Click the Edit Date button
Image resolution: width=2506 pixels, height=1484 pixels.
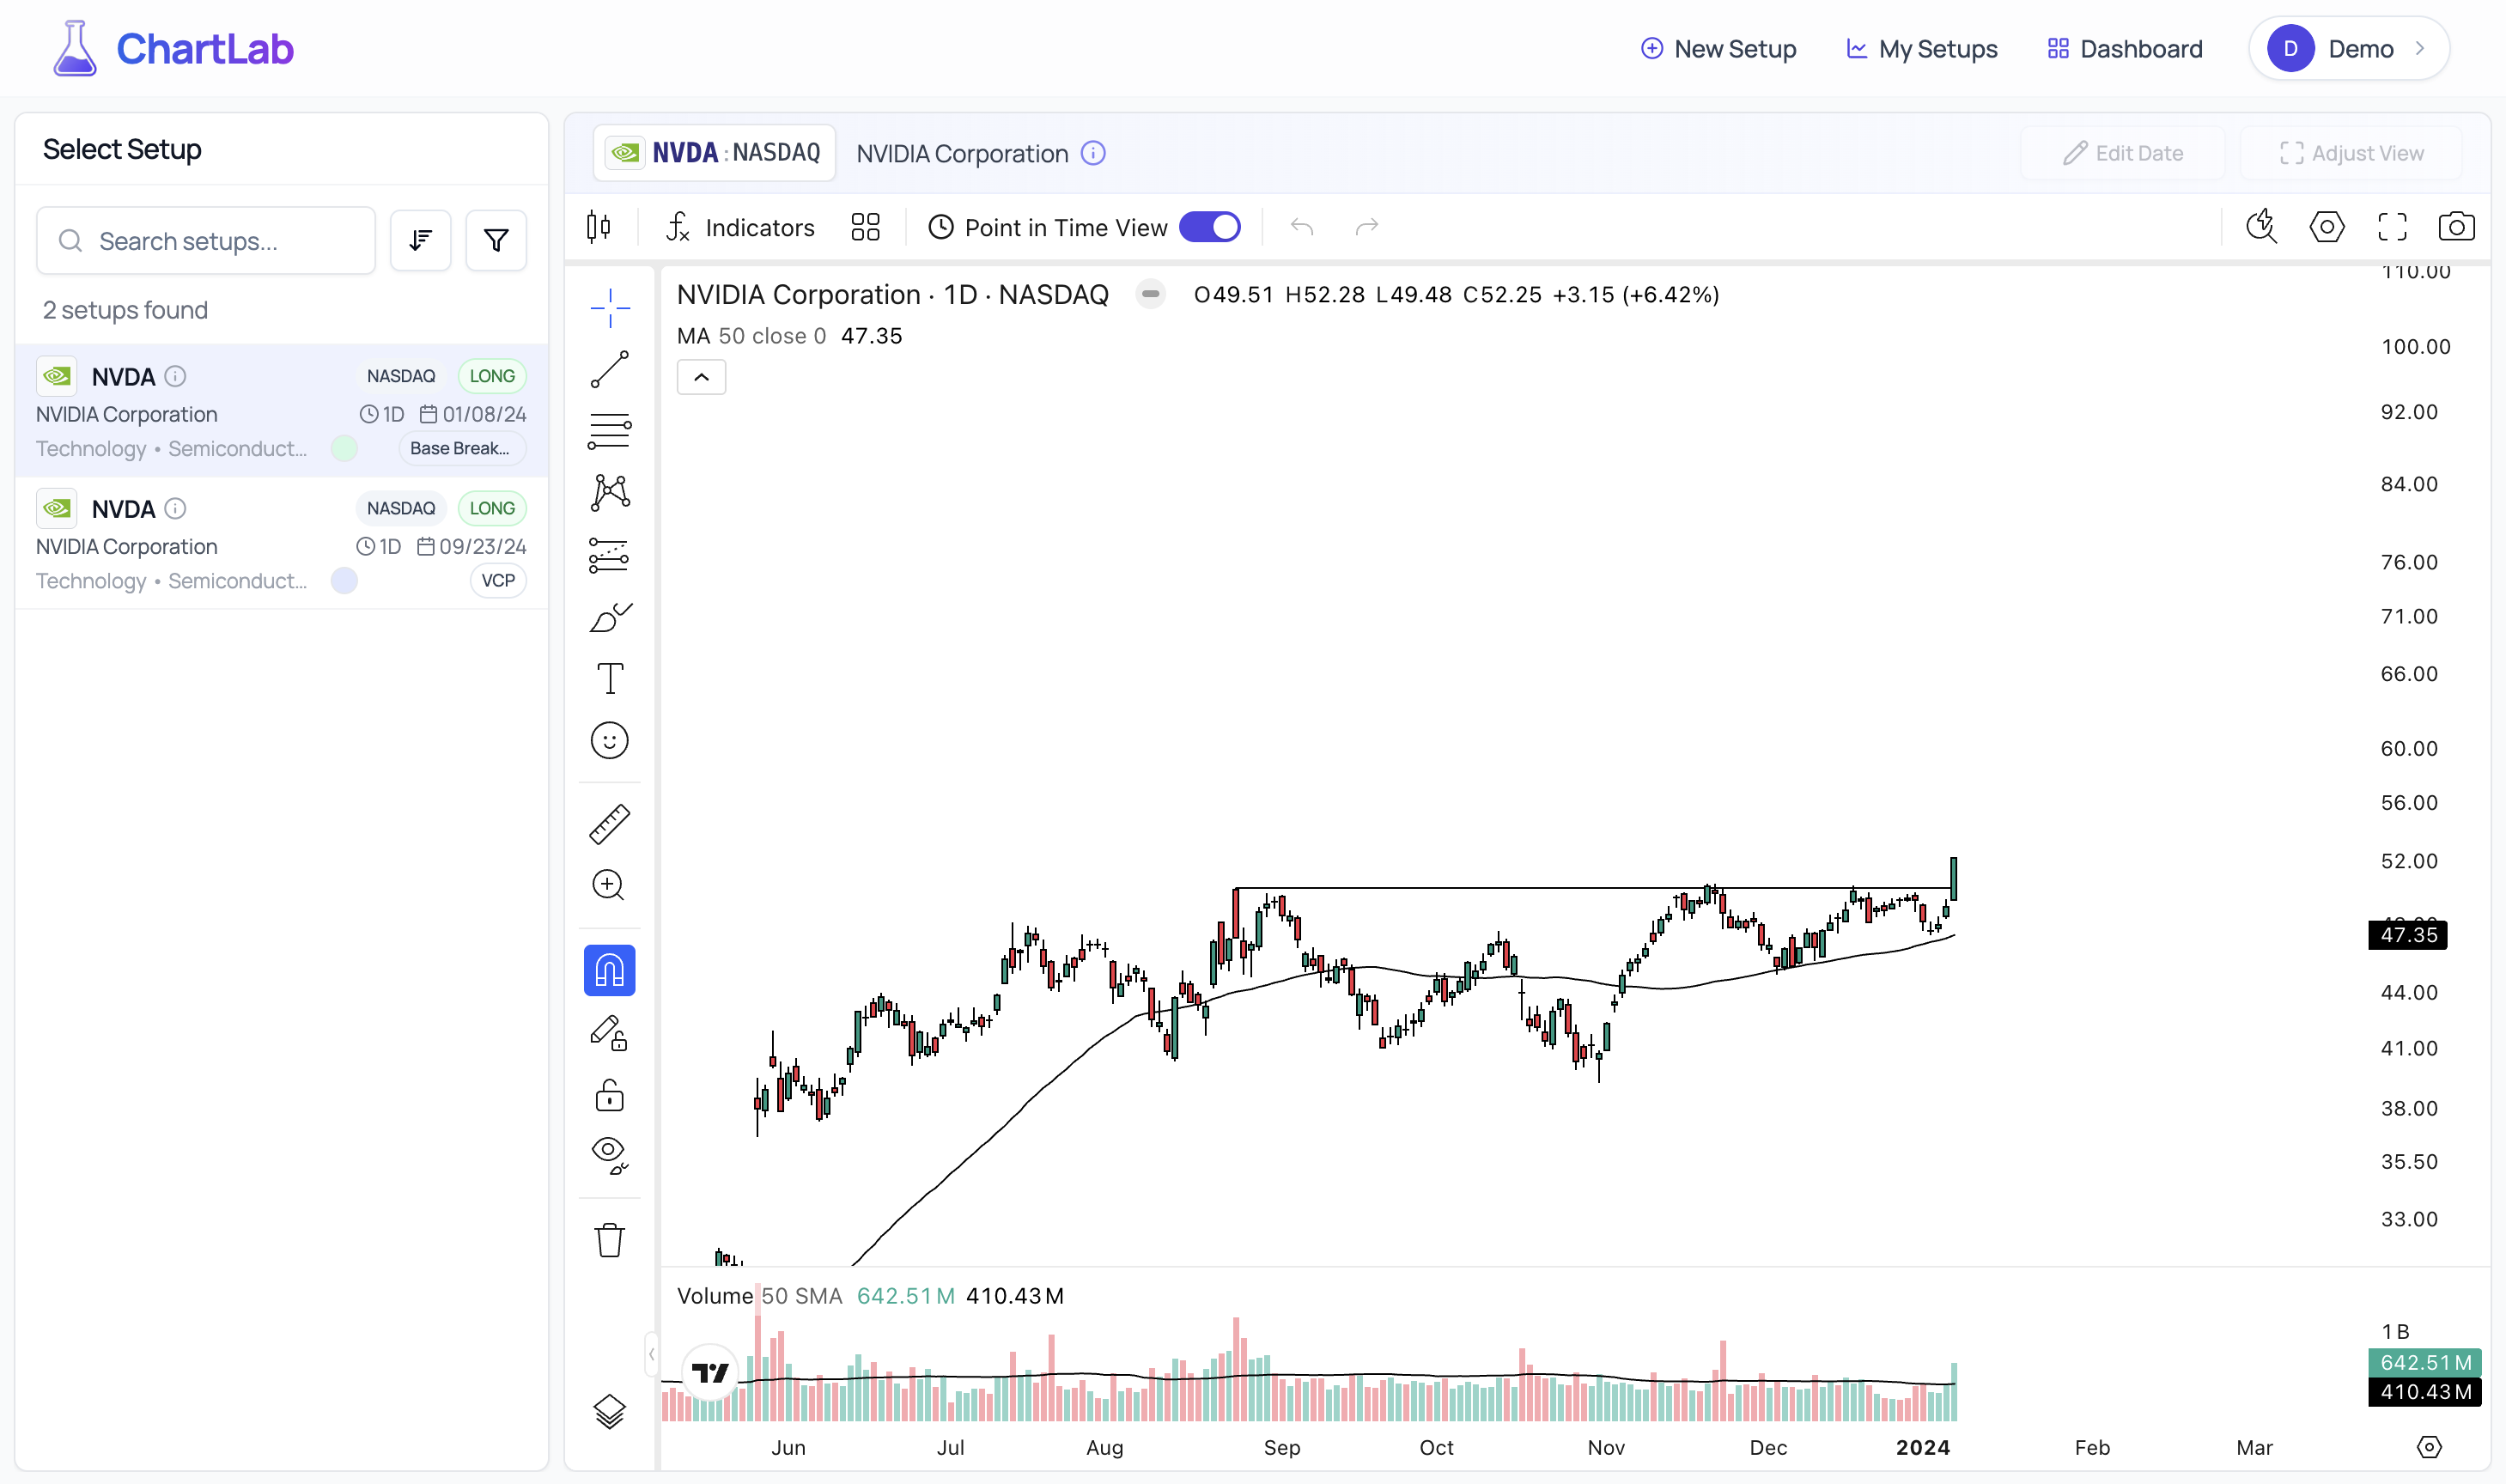[x=2123, y=153]
